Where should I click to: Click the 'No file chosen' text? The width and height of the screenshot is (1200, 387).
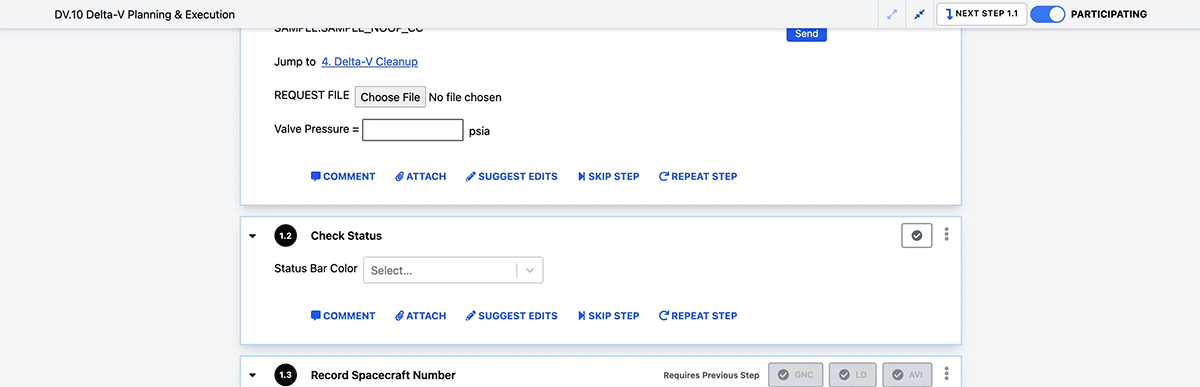pos(466,98)
